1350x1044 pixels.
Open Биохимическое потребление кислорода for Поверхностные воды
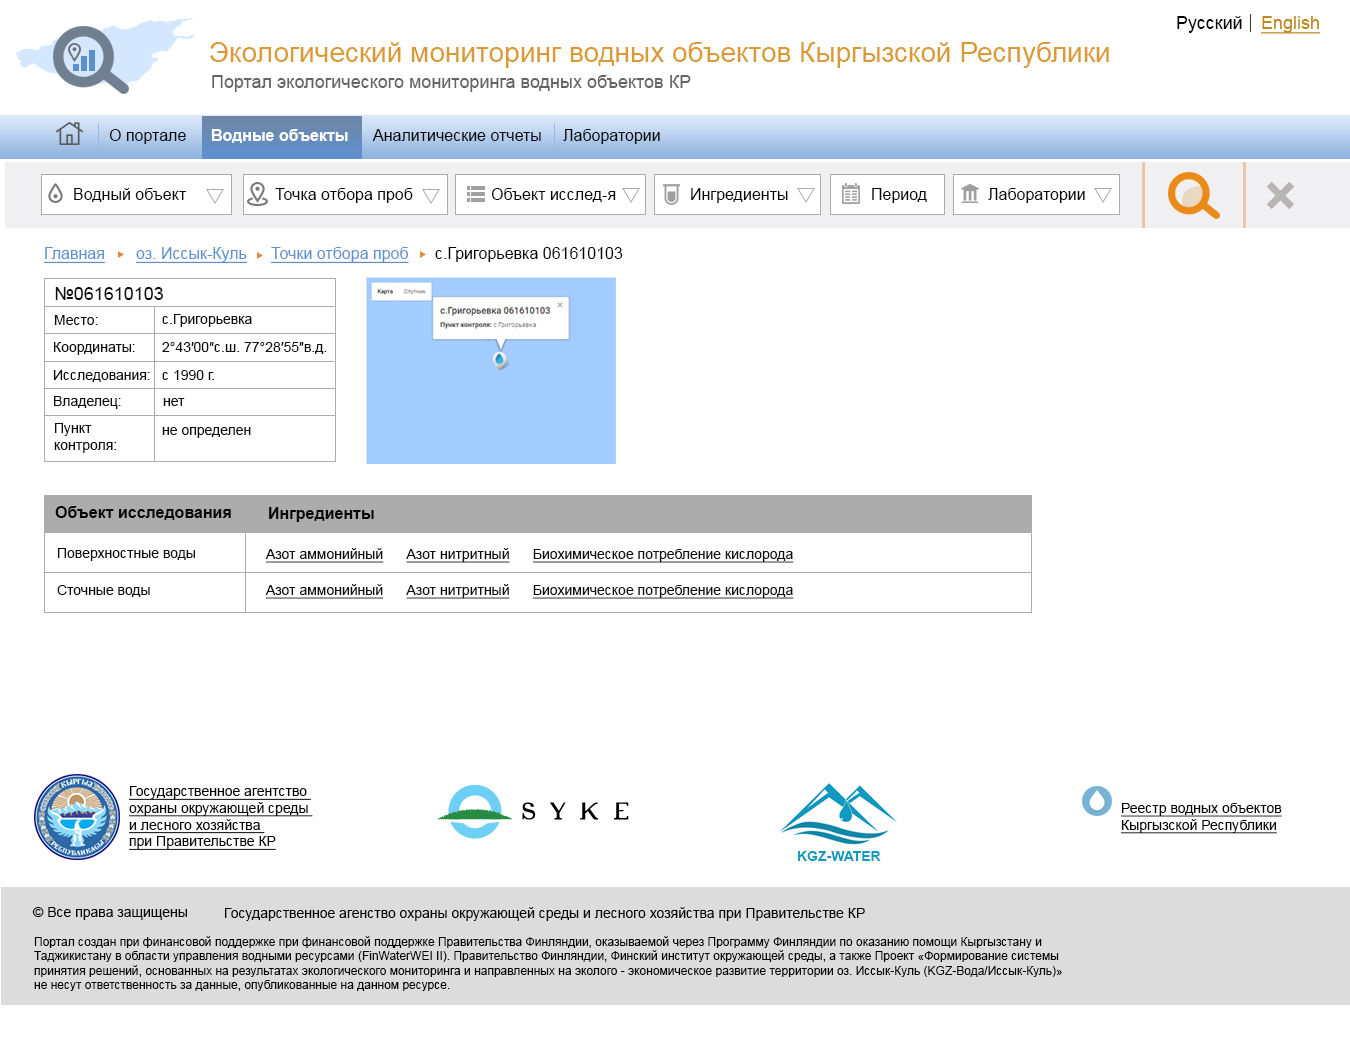coord(663,554)
